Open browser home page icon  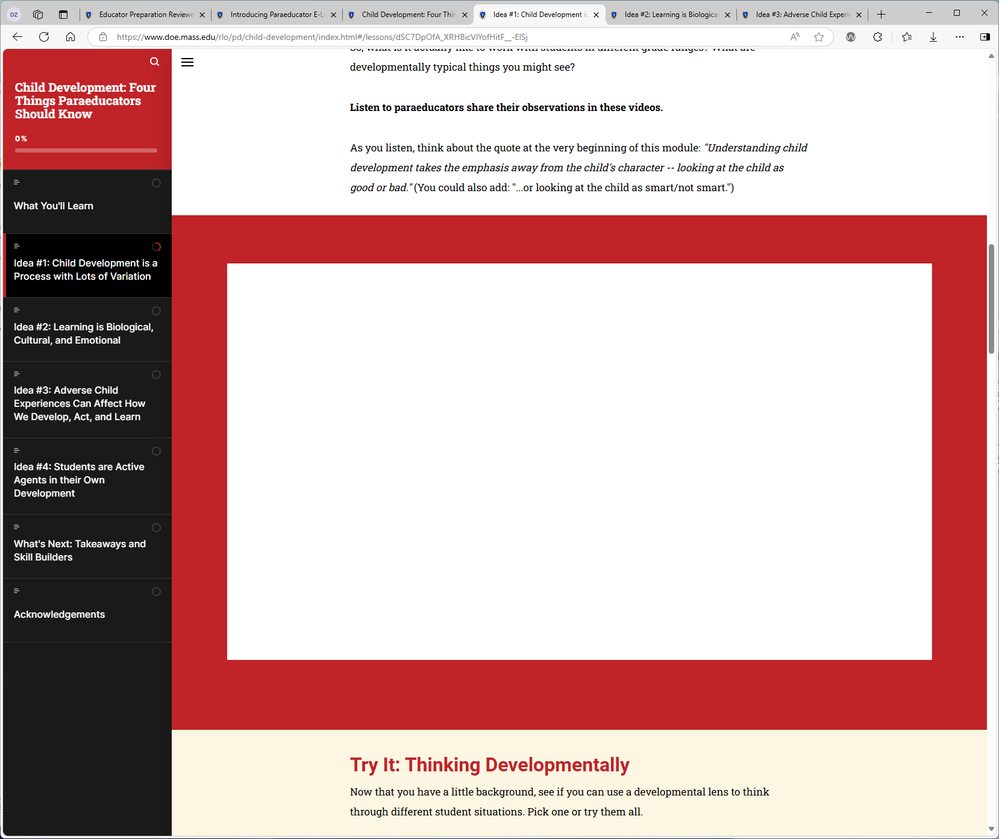(x=71, y=37)
